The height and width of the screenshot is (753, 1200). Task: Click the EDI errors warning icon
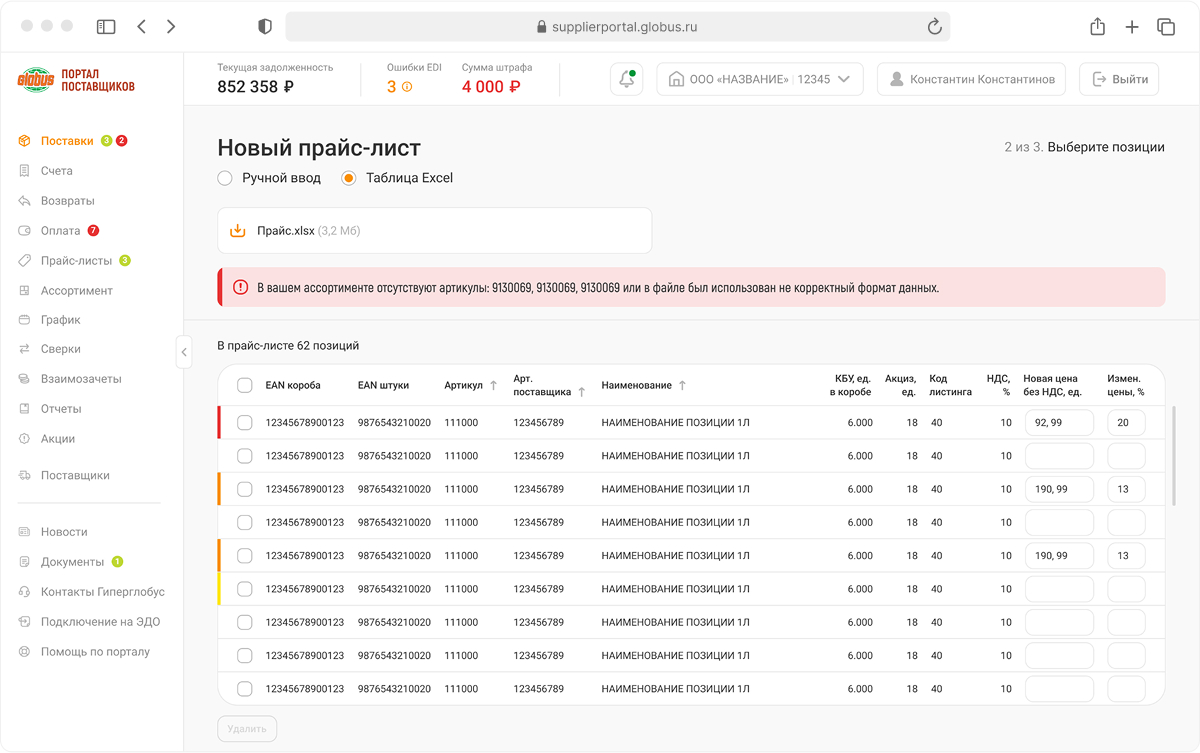(407, 87)
